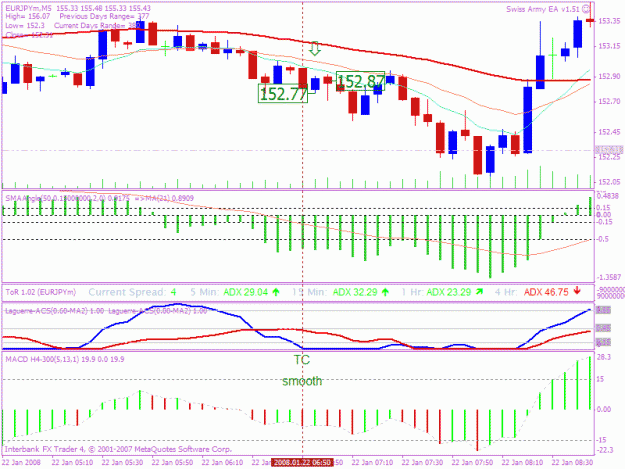Click the 'Previous Days Range= 377' label
The width and height of the screenshot is (625, 469).
[x=104, y=17]
